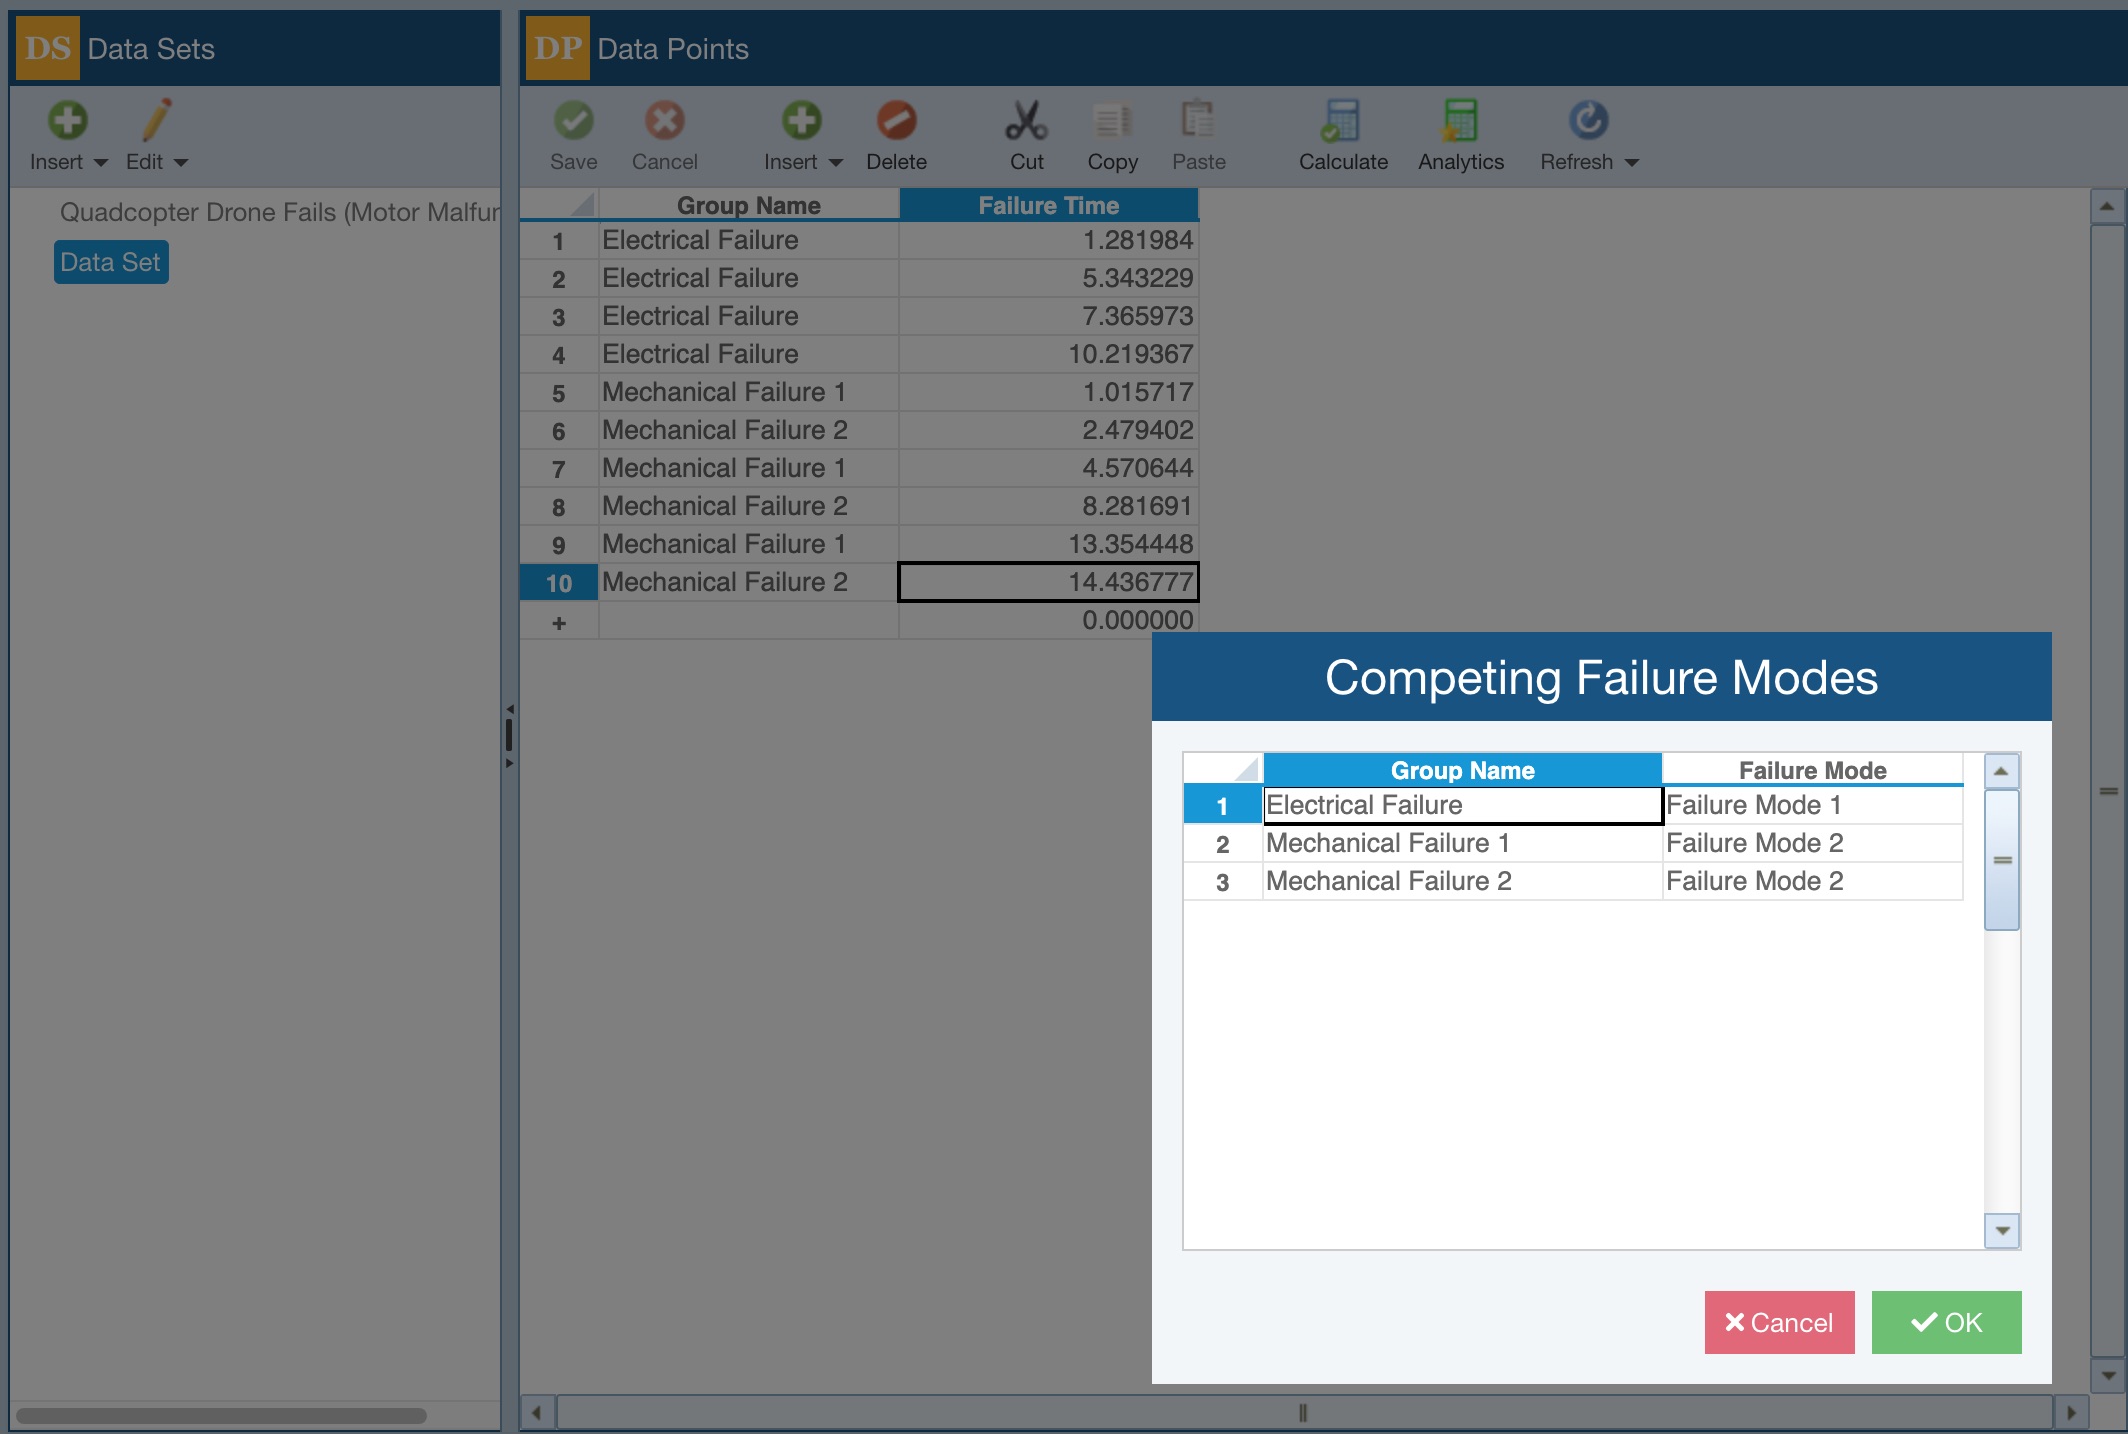Click the Save checkmark icon
The width and height of the screenshot is (2128, 1434).
[573, 121]
